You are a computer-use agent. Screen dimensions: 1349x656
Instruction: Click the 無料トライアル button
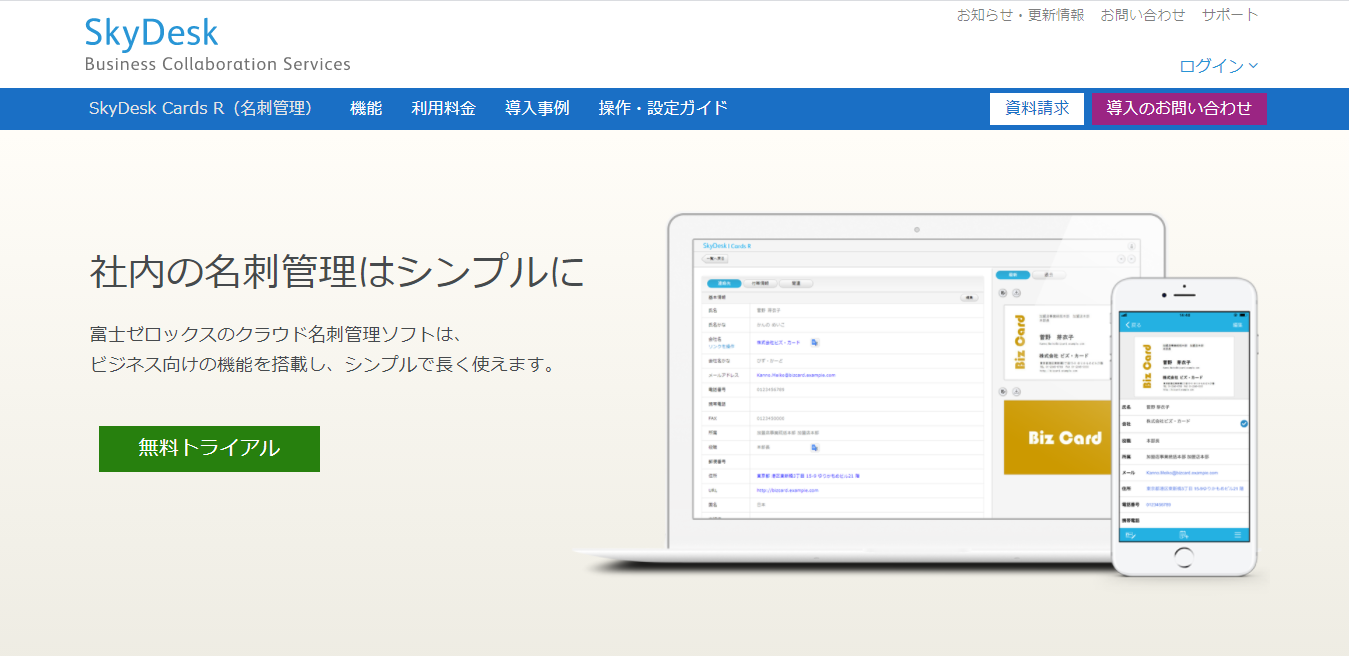[x=209, y=448]
